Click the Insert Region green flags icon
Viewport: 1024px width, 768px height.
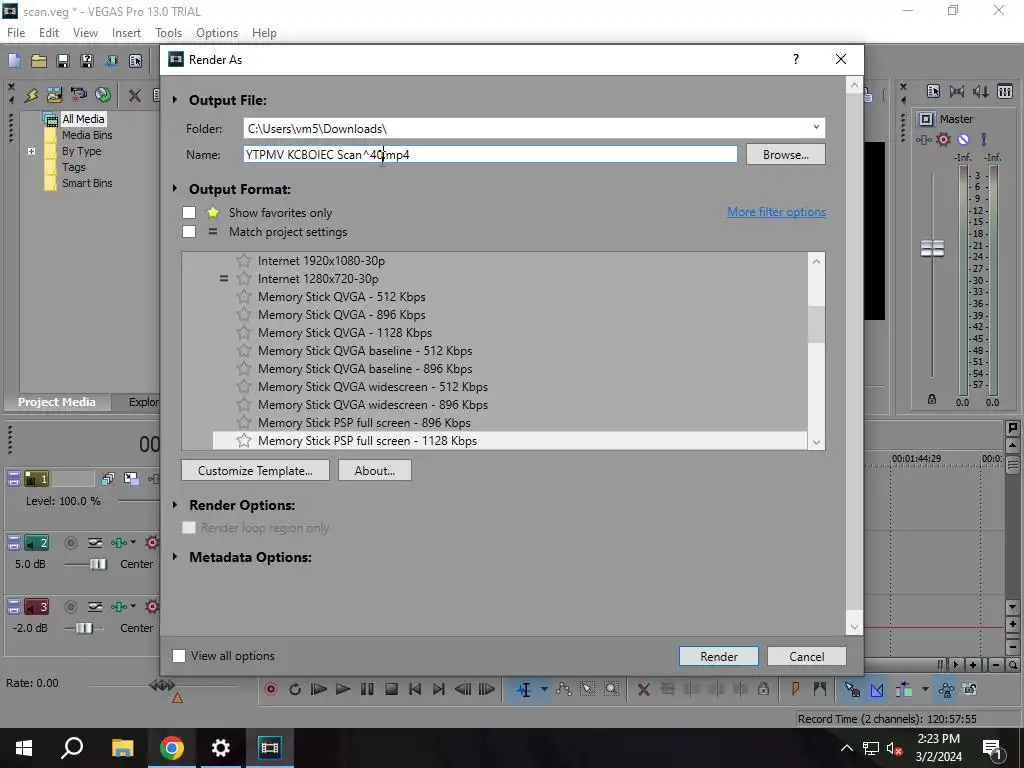820,688
